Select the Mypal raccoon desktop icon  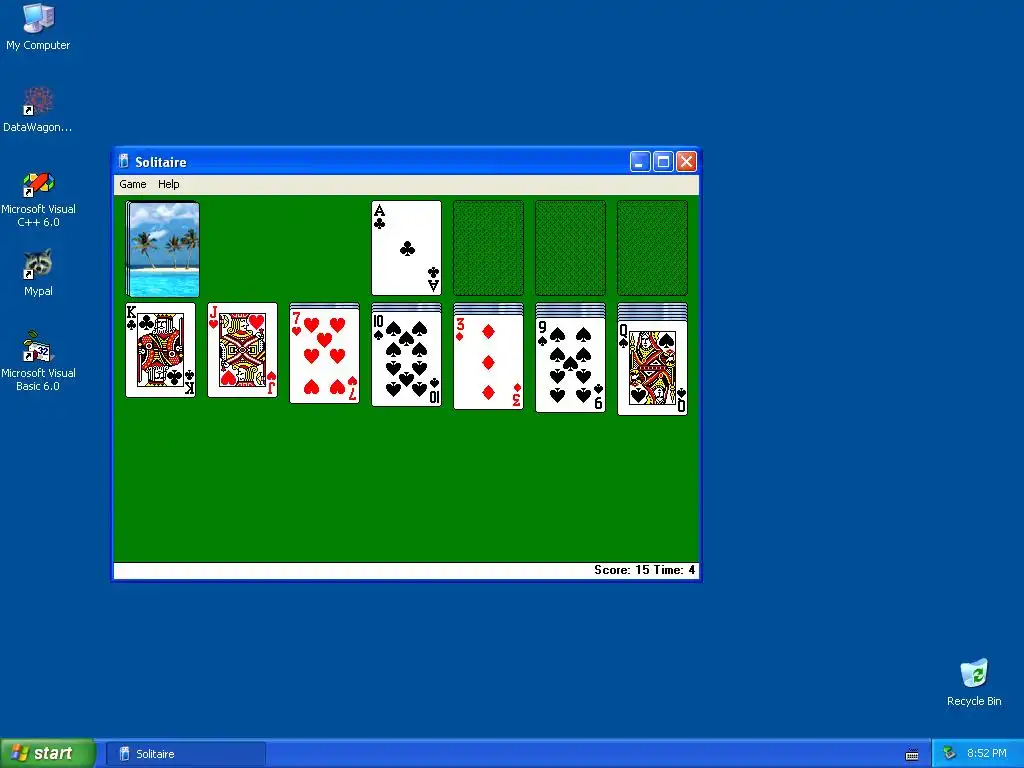click(38, 273)
